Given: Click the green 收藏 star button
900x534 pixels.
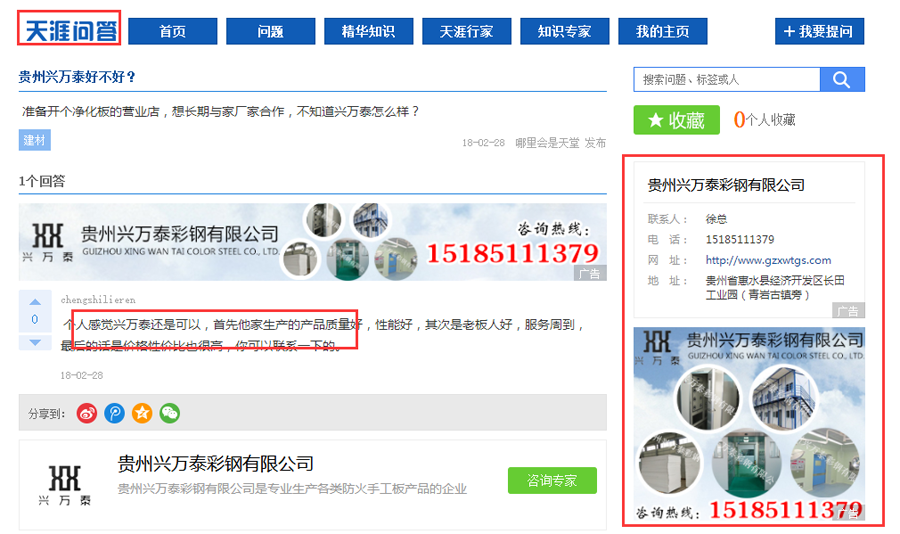Looking at the screenshot, I should coord(676,120).
